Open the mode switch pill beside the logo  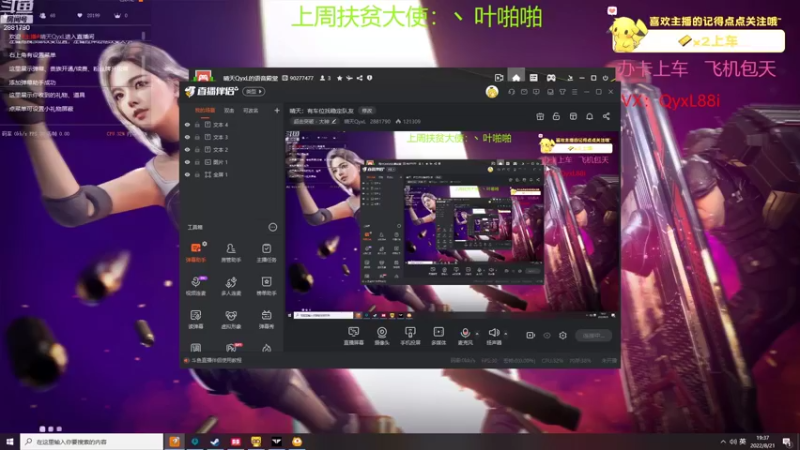(x=254, y=92)
